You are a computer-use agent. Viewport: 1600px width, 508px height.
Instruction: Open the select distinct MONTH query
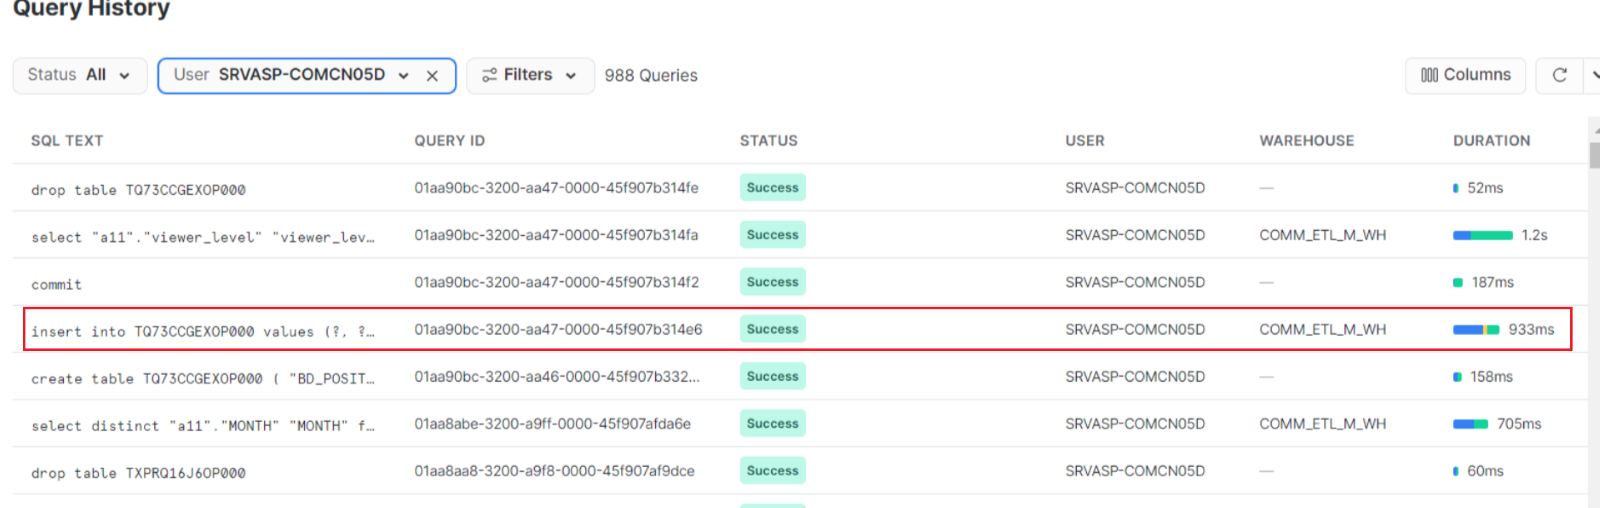tap(202, 426)
